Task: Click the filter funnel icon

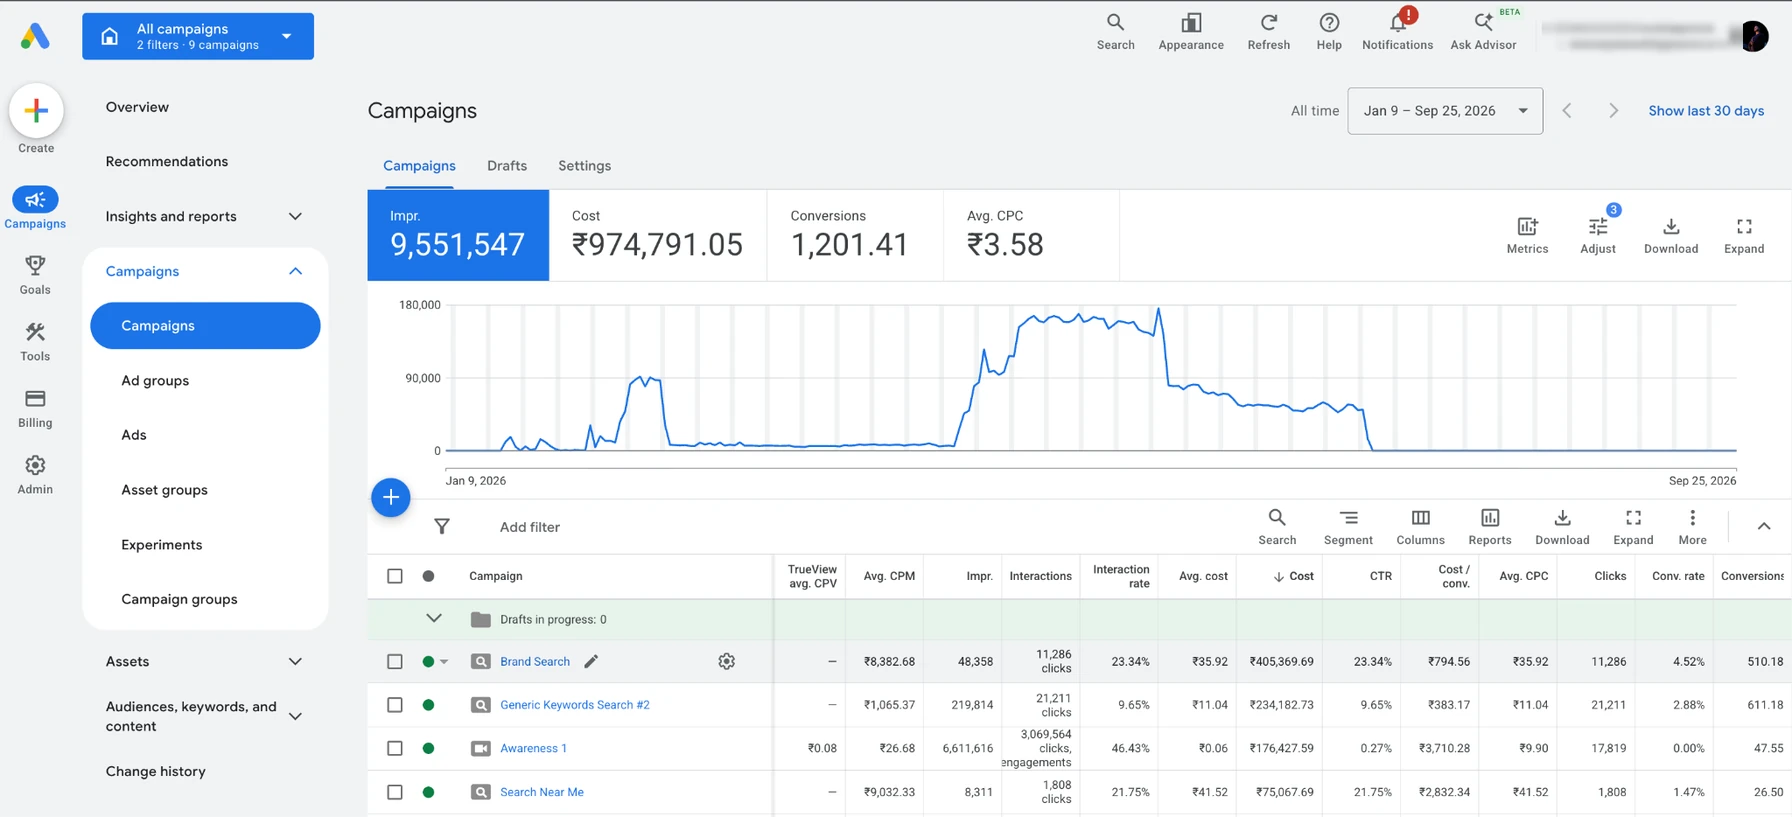Action: coord(442,526)
